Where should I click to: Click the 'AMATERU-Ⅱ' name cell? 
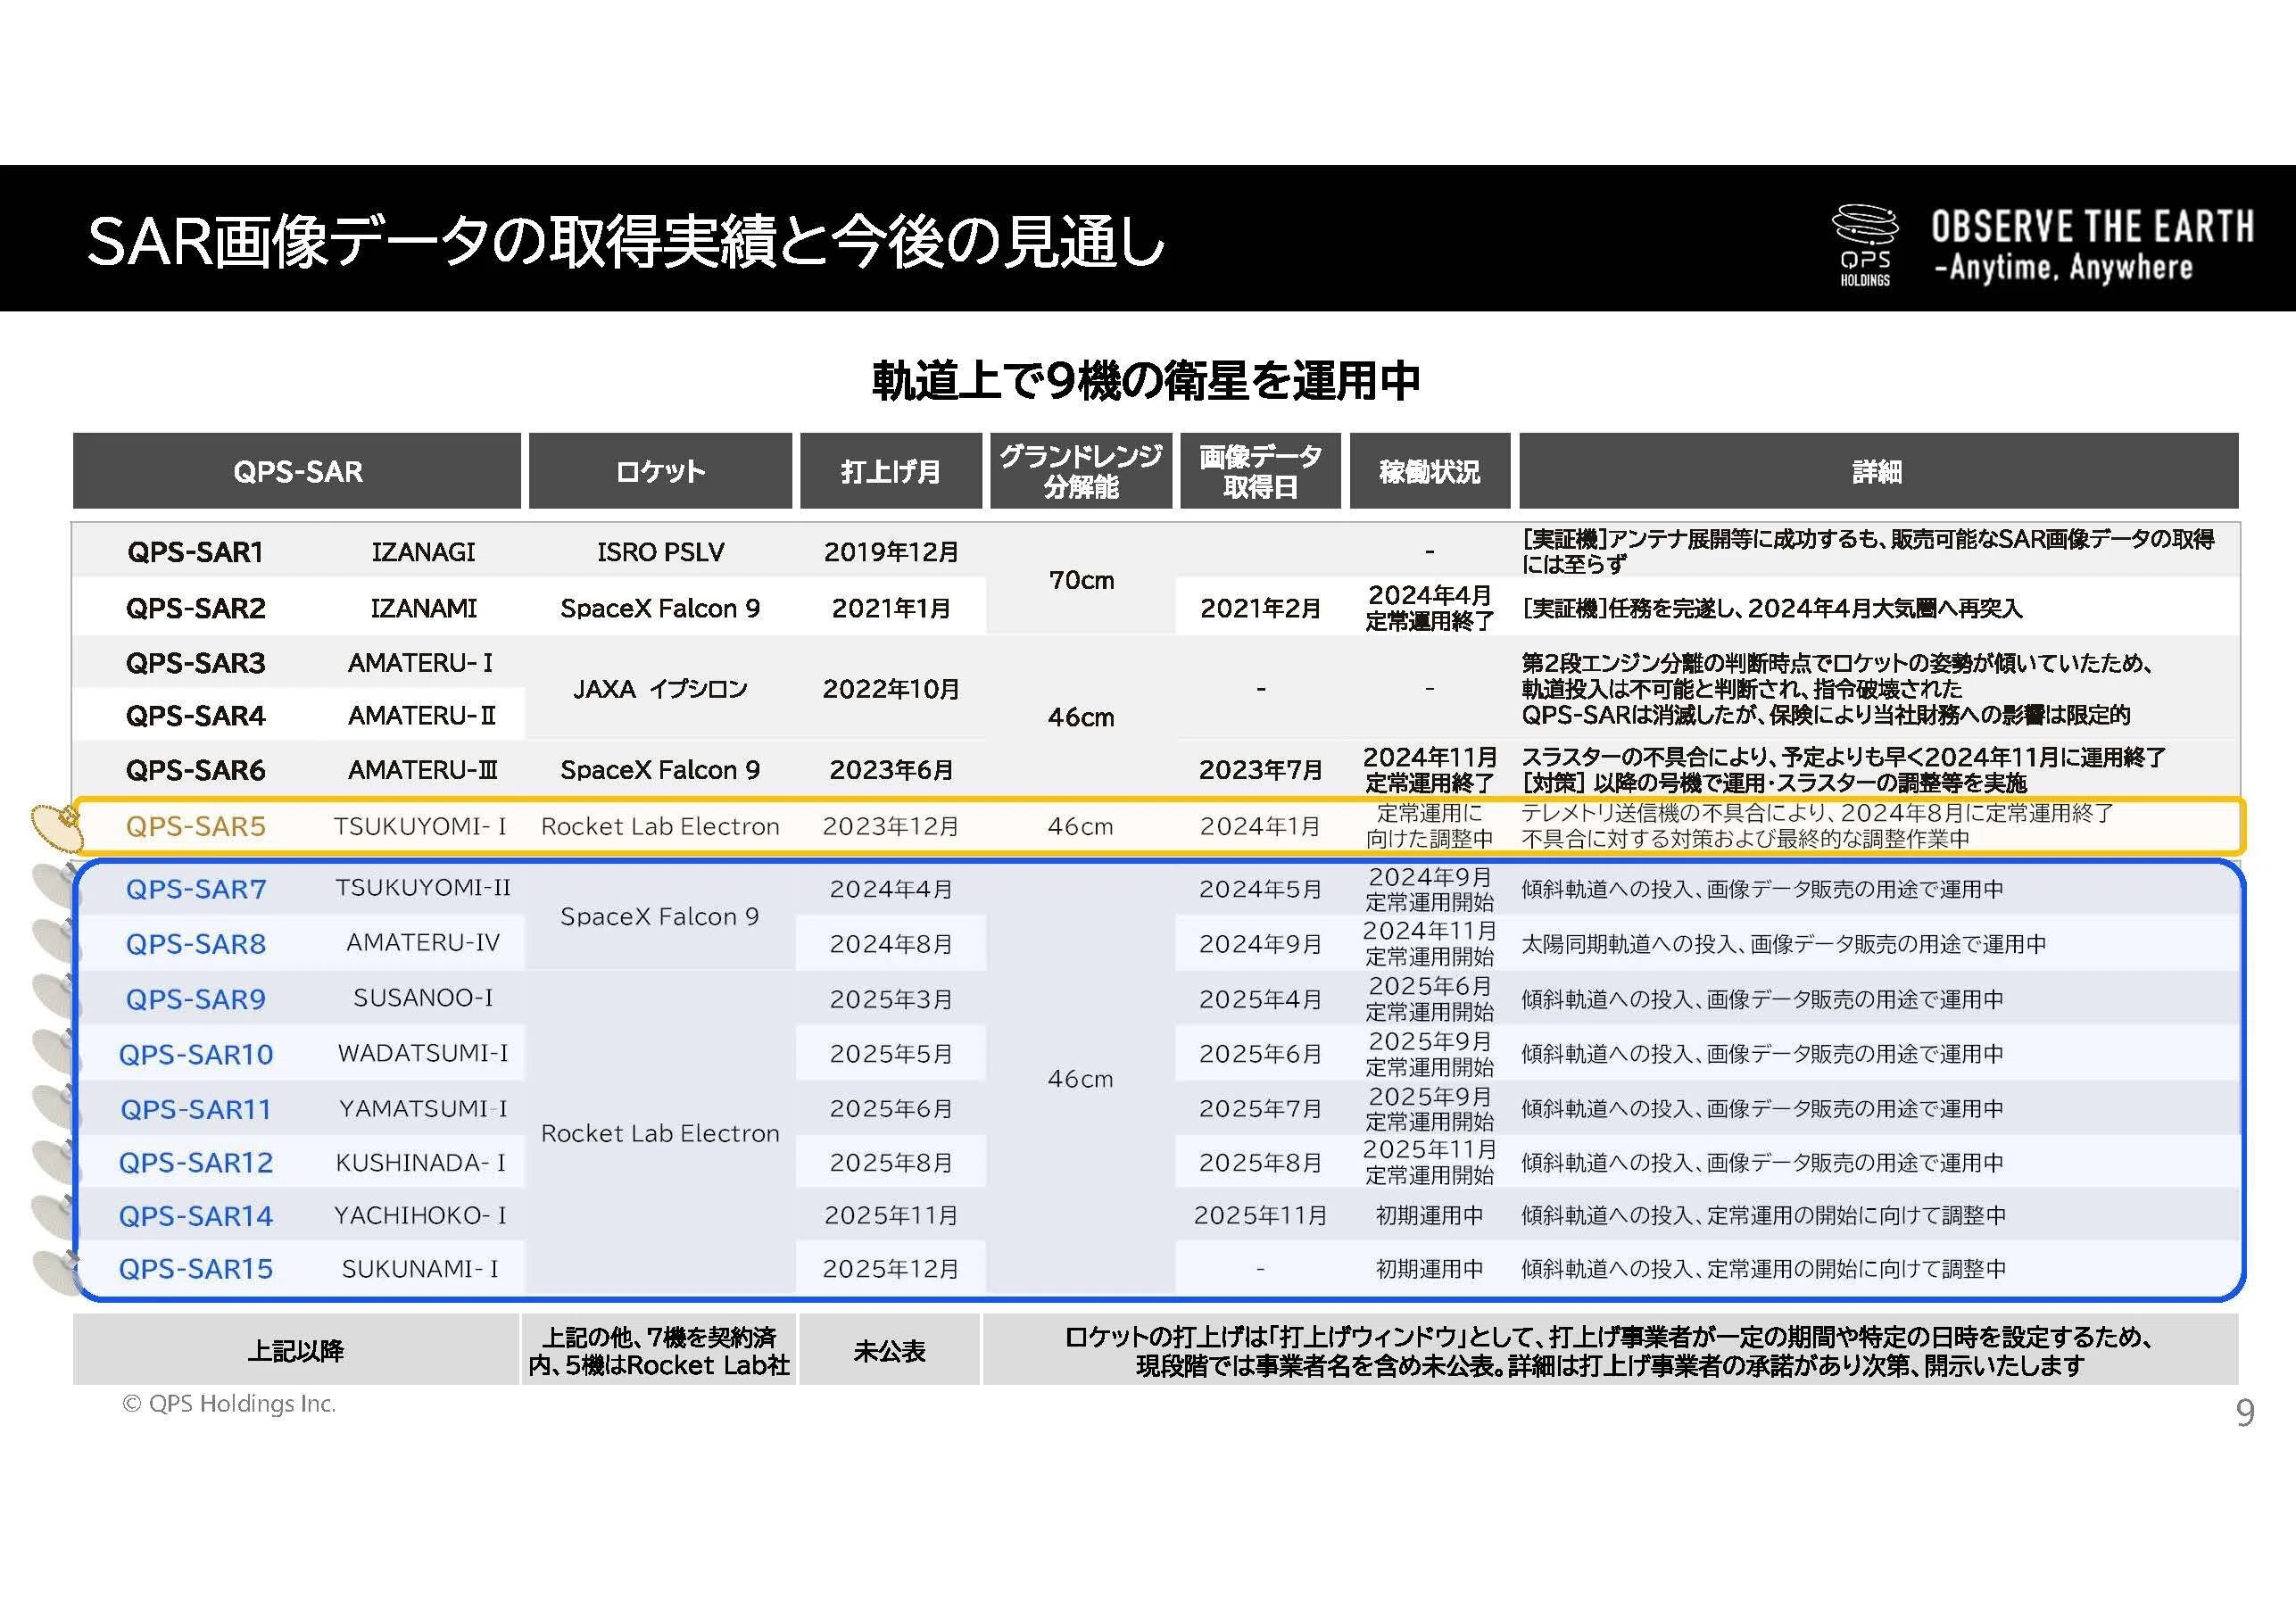tap(421, 716)
